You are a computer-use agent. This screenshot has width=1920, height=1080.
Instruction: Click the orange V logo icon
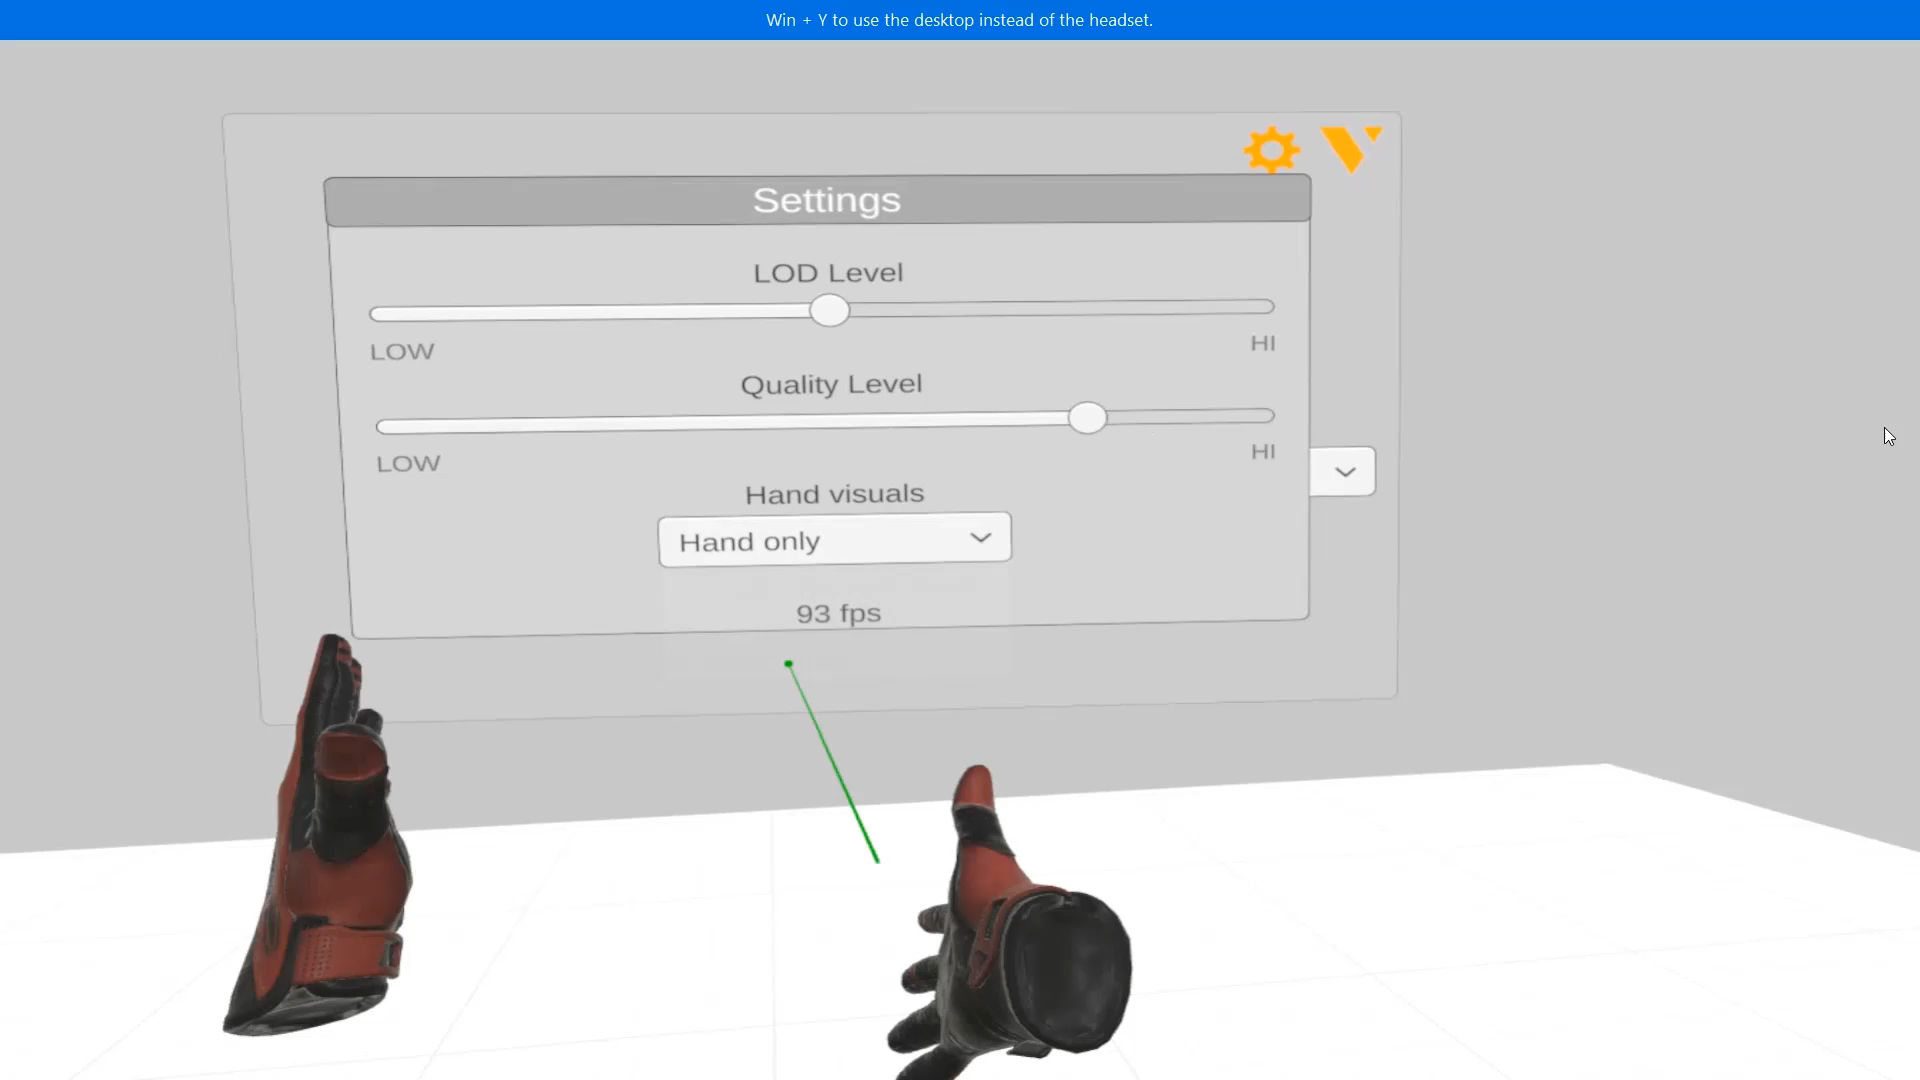pyautogui.click(x=1351, y=149)
